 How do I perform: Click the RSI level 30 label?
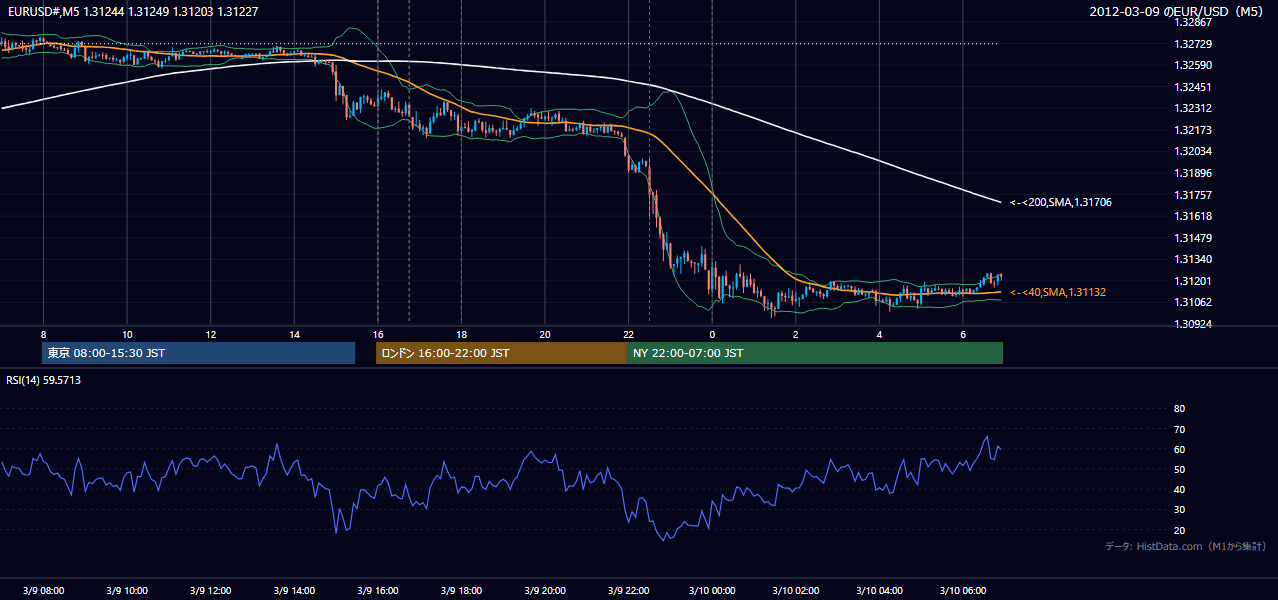coord(1179,510)
